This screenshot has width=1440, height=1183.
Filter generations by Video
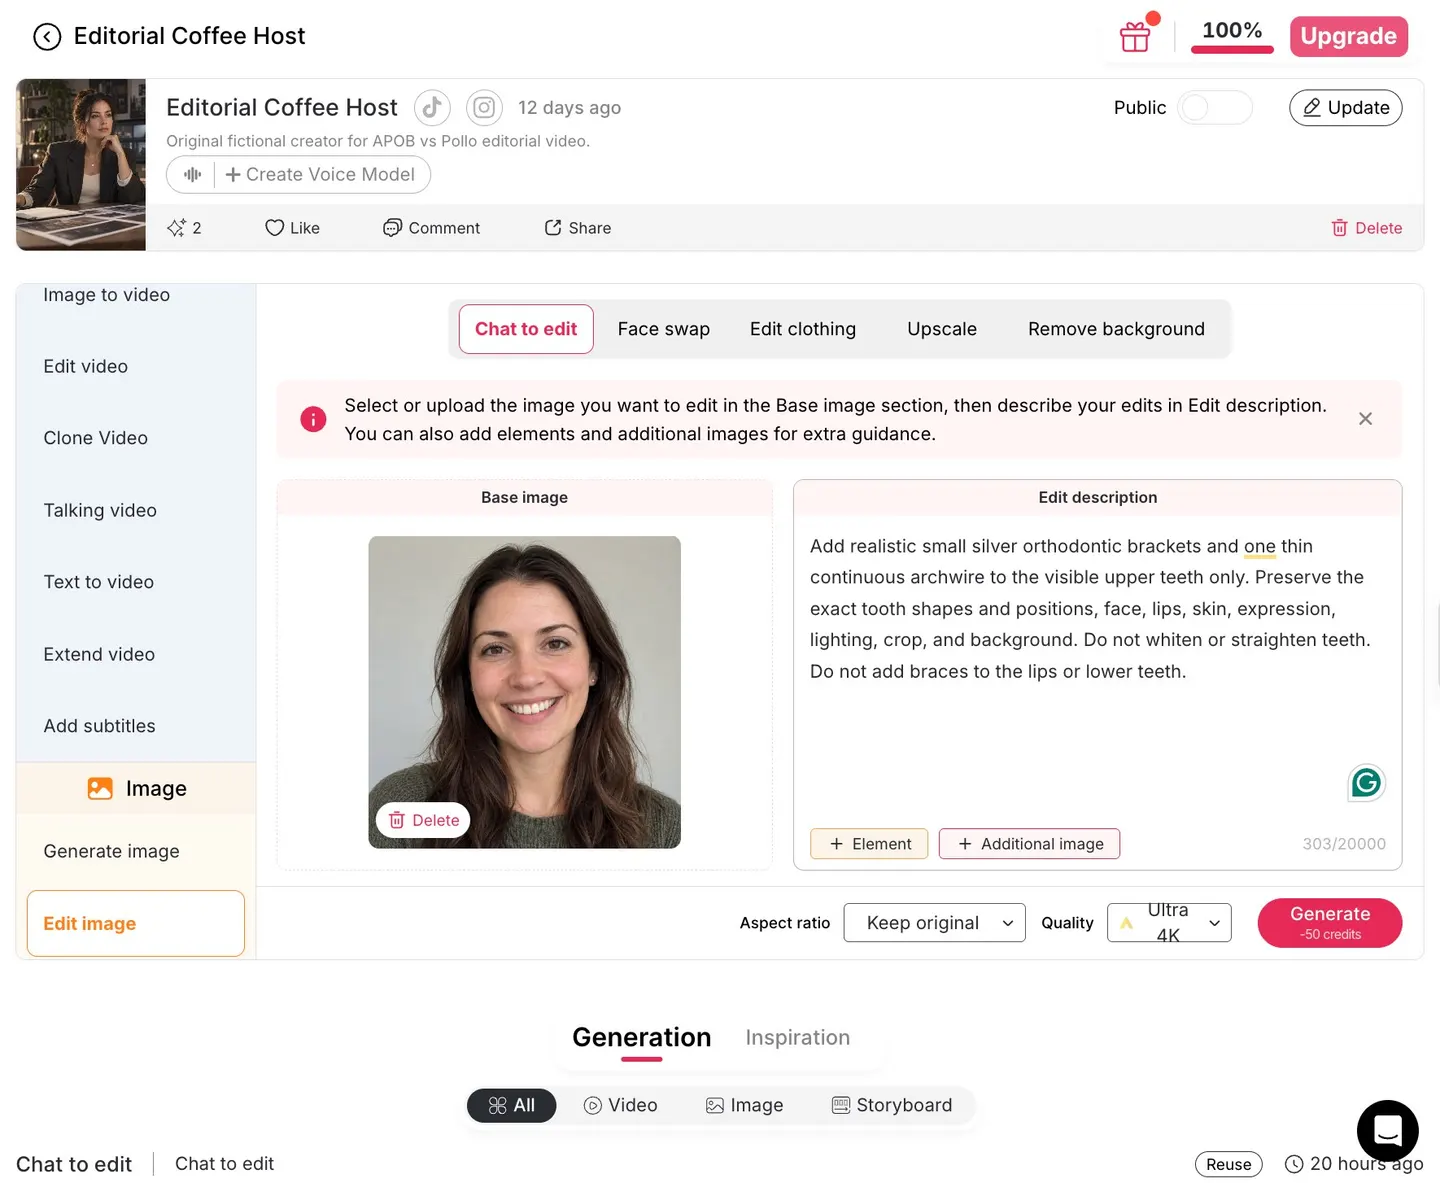pyautogui.click(x=621, y=1105)
